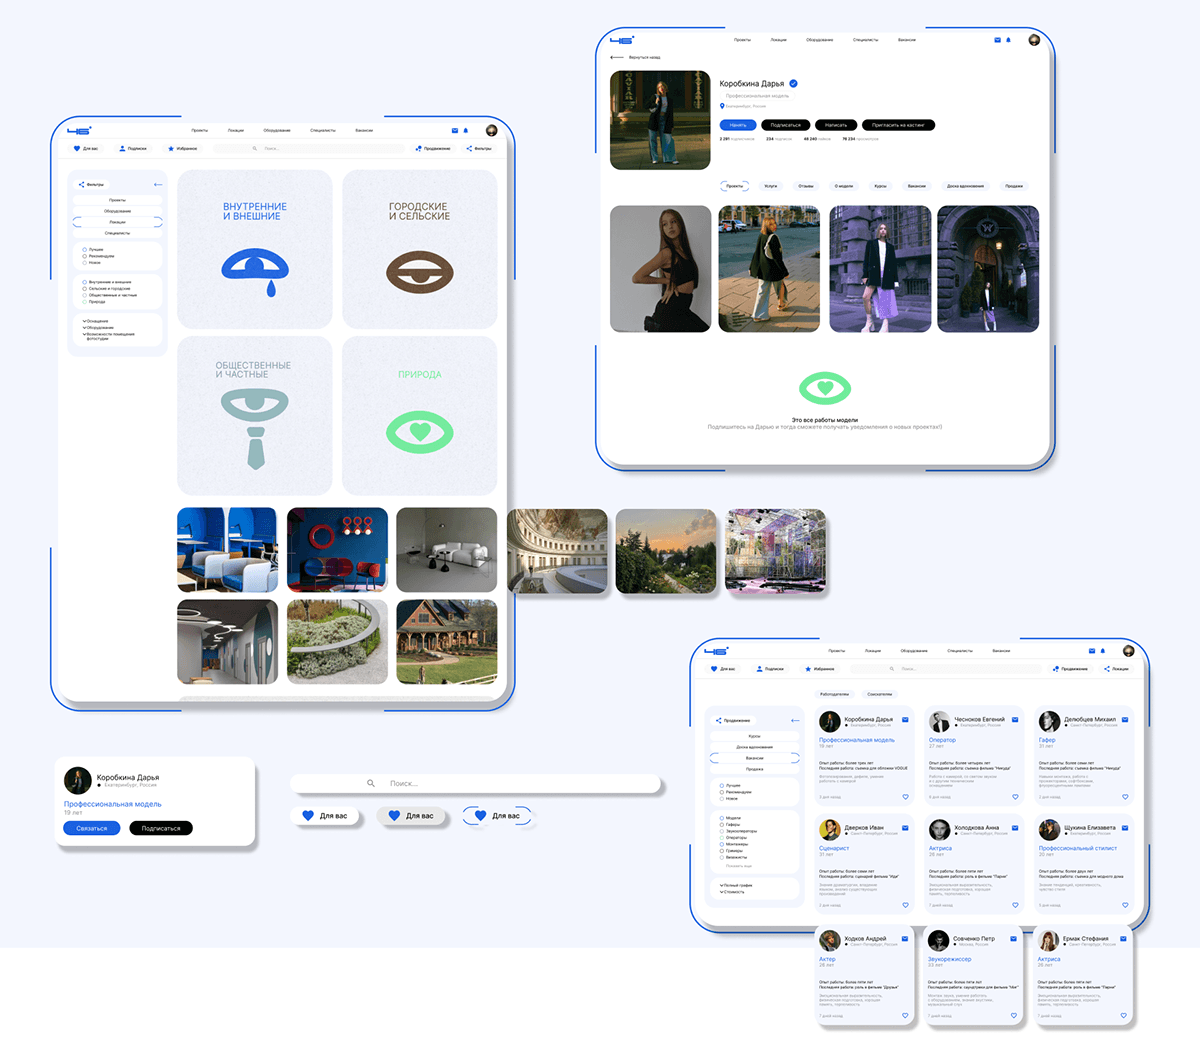The width and height of the screenshot is (1200, 1041).
Task: Select the Гаферы radio option
Action: pos(722,825)
